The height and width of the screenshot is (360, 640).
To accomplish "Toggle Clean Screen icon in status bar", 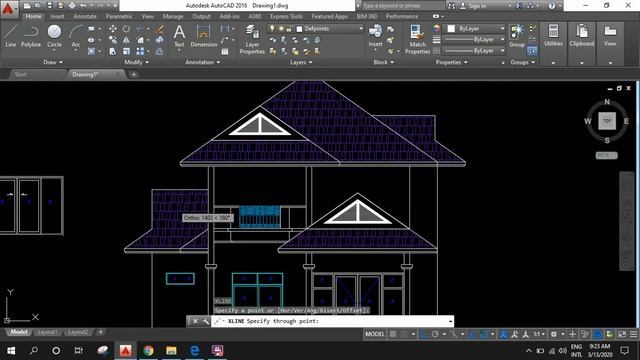I will point(622,334).
